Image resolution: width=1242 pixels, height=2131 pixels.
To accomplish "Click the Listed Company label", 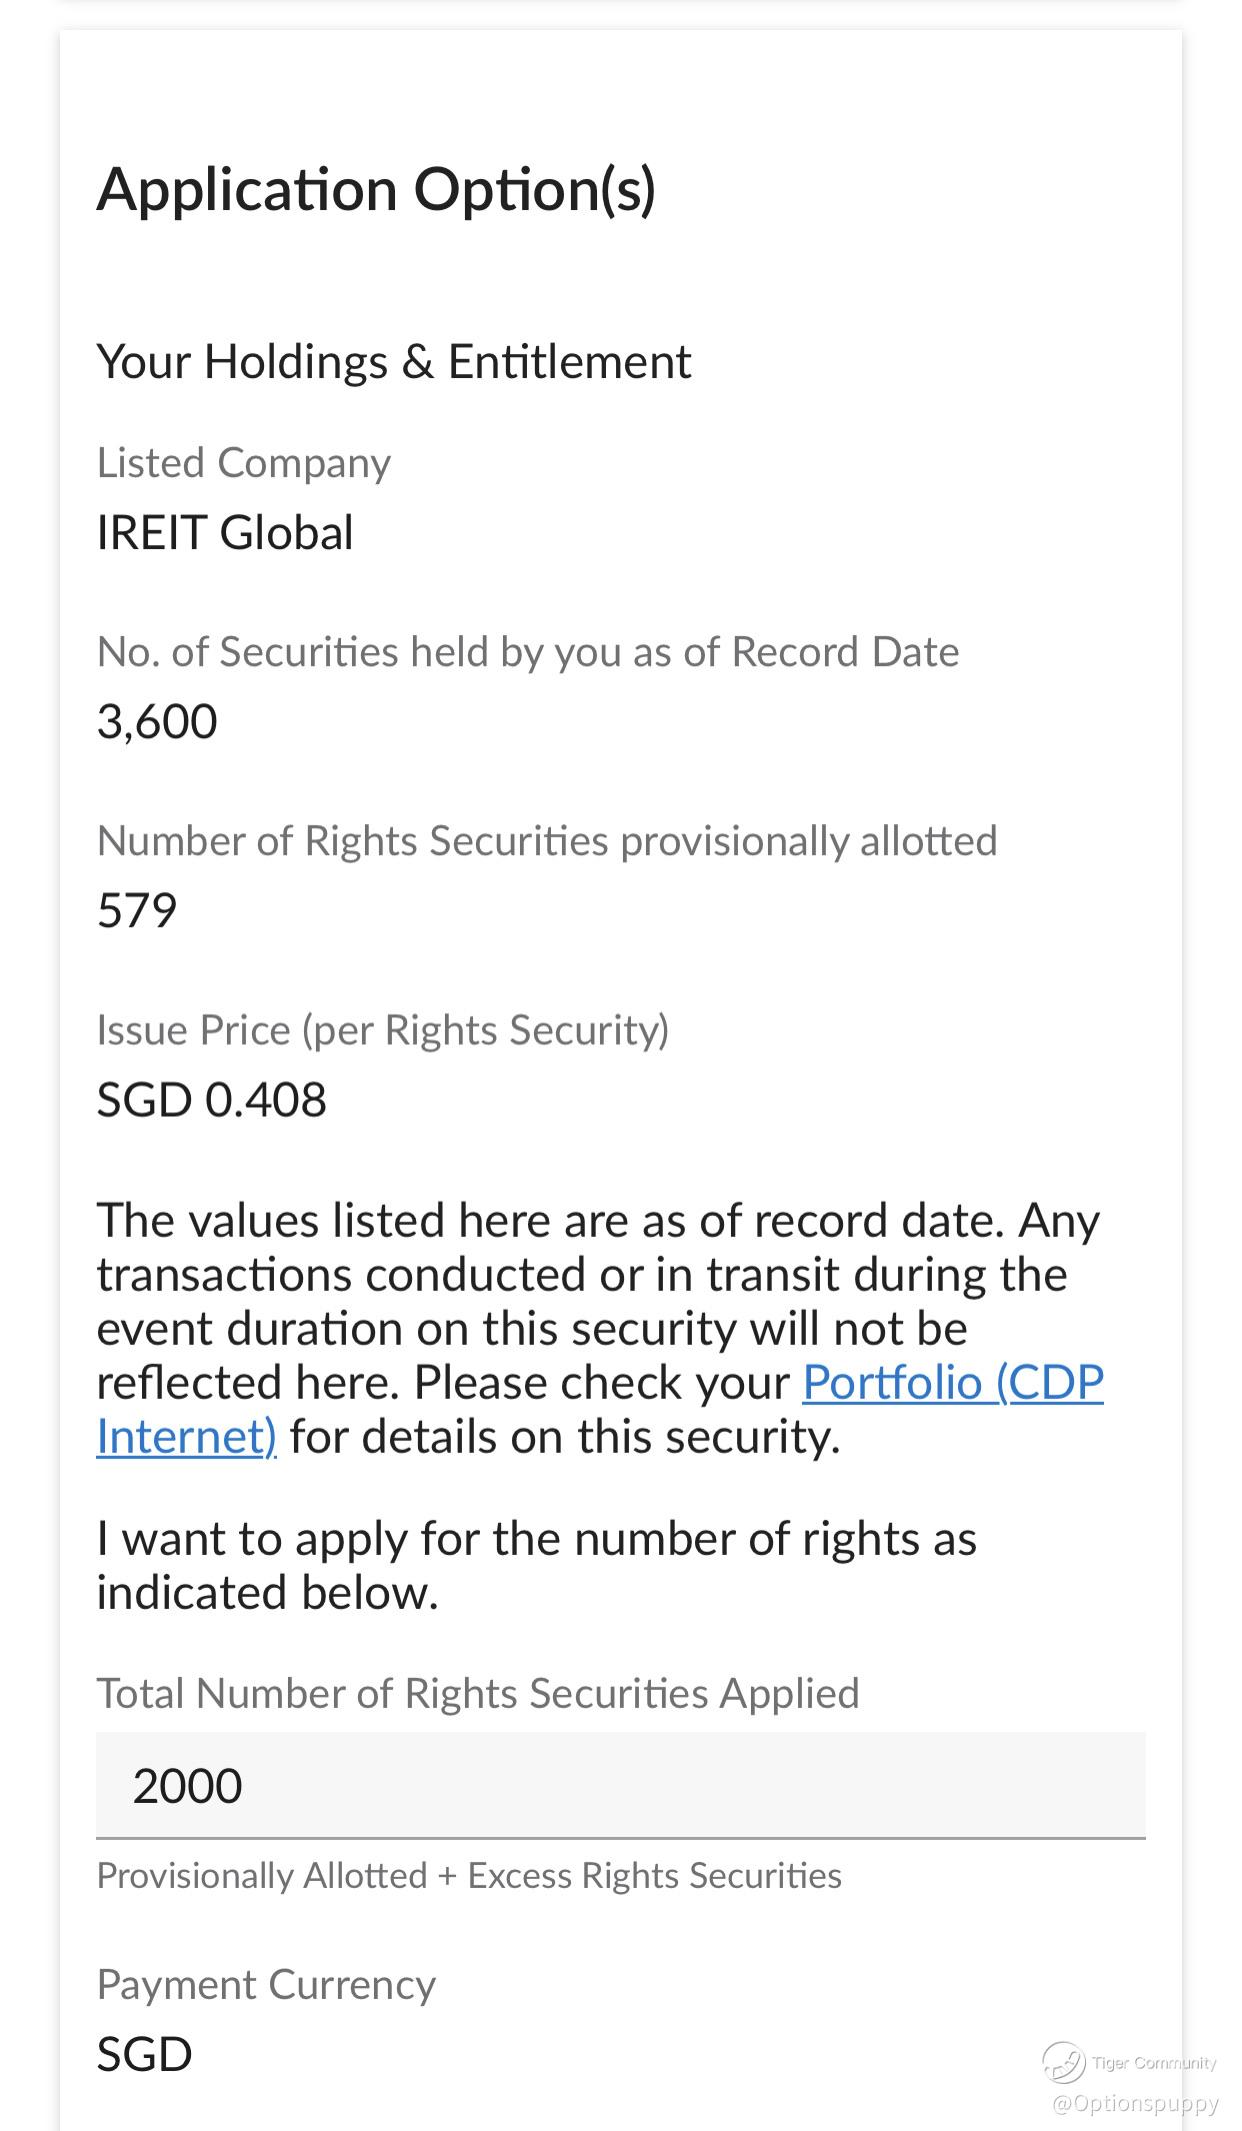I will pyautogui.click(x=243, y=462).
